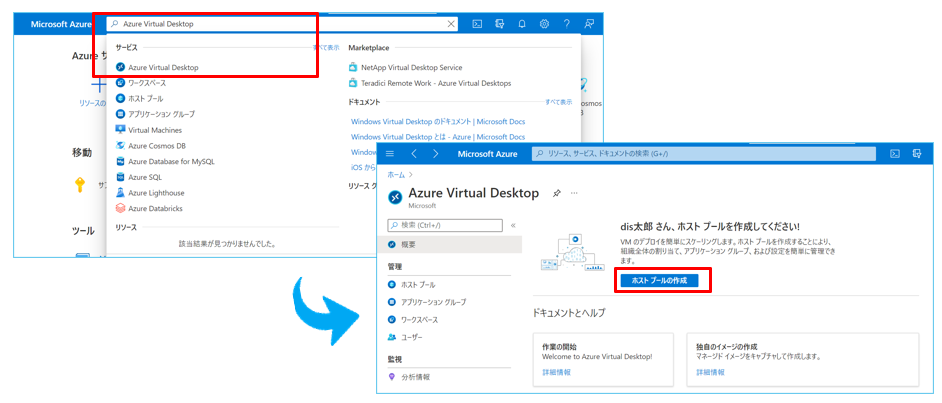The height and width of the screenshot is (403, 942).
Task: Open directory filter icon in front window
Action: pyautogui.click(x=917, y=154)
